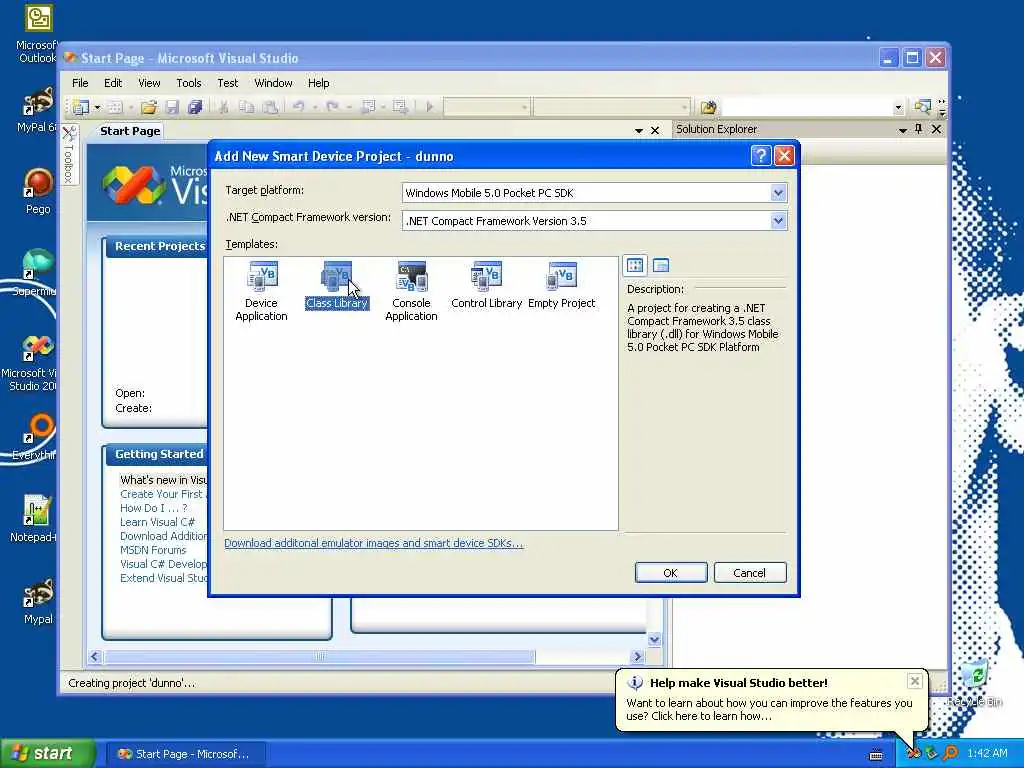This screenshot has height=768, width=1024.
Task: Open the .NET Compact Framework version dropdown
Action: [x=778, y=221]
